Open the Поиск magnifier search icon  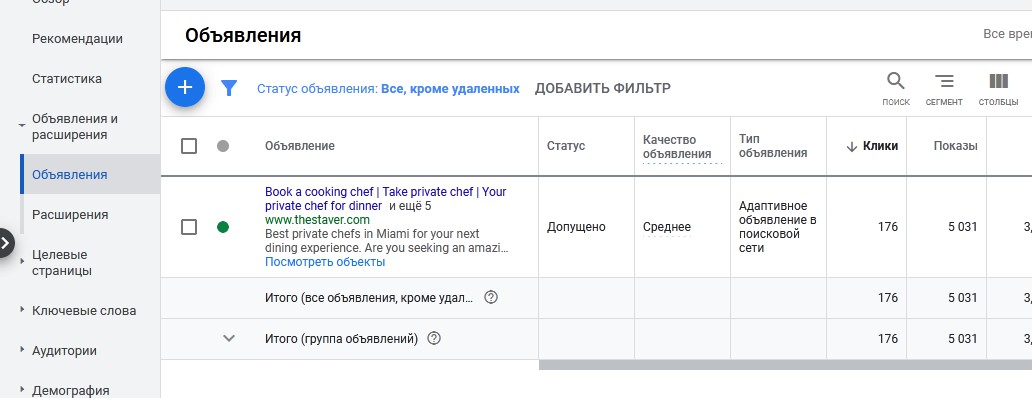click(x=896, y=89)
